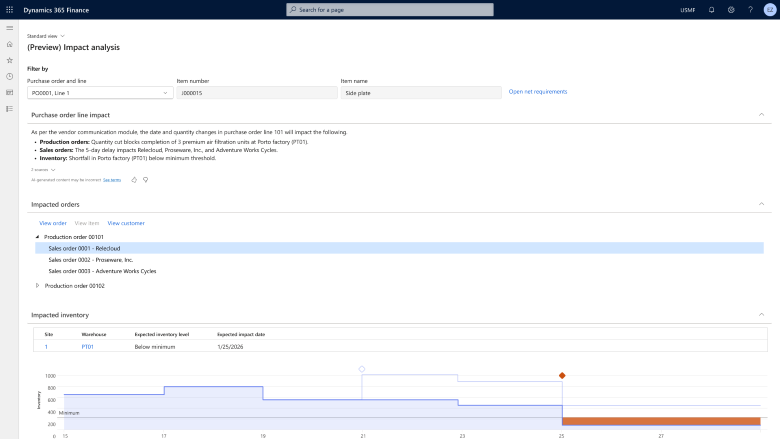Open warehouse PT01 link

pos(88,347)
